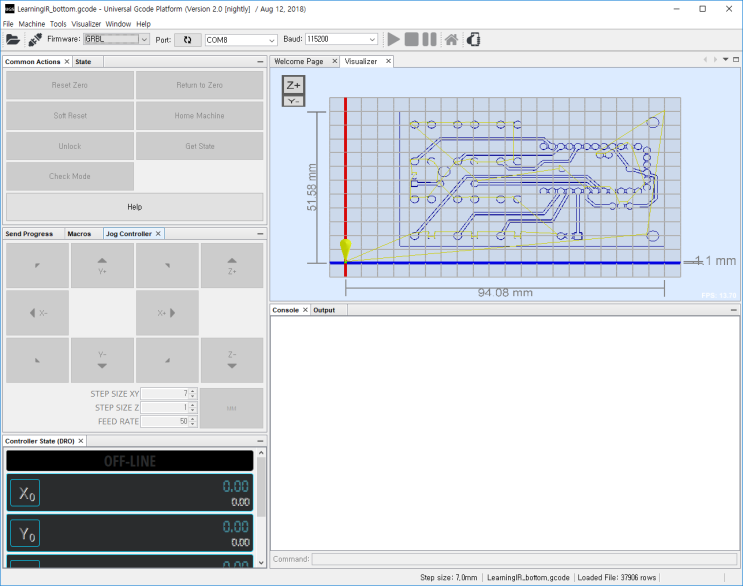The image size is (743, 586).
Task: Click the pause icon in toolbar
Action: point(429,39)
